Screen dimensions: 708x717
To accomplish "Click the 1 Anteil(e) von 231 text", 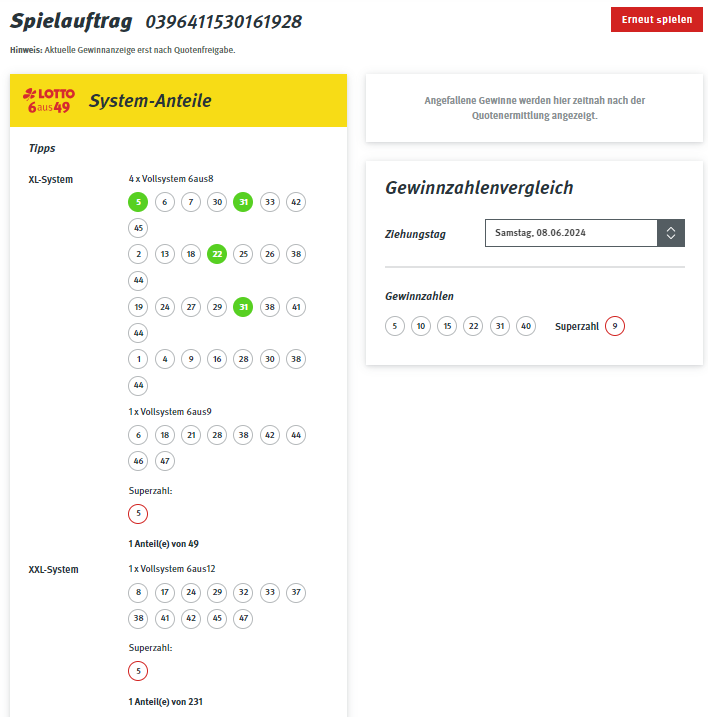I will [x=166, y=701].
